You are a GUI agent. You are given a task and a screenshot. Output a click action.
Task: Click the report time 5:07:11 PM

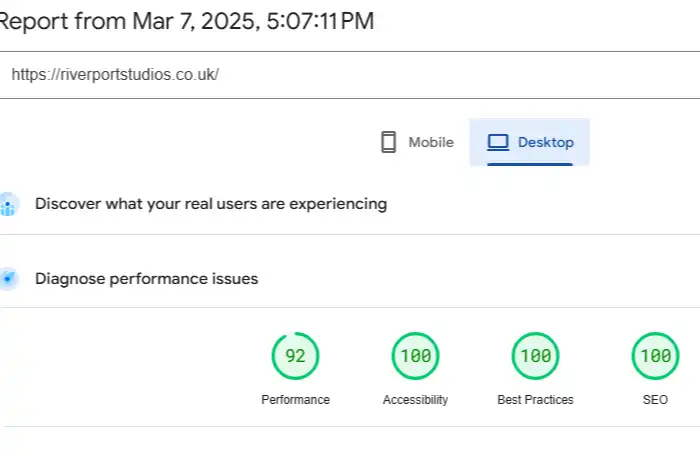[319, 21]
